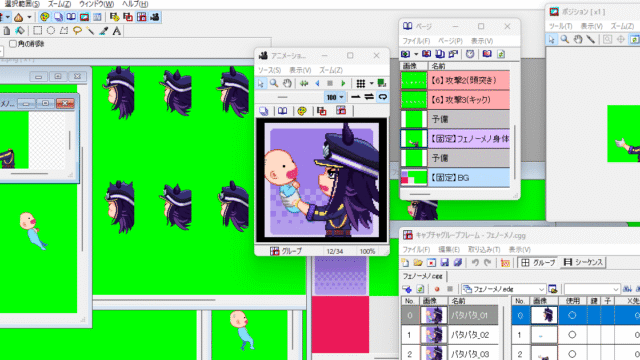
Task: Expand the フェノーメノ.edg combo box
Action: [x=503, y=289]
